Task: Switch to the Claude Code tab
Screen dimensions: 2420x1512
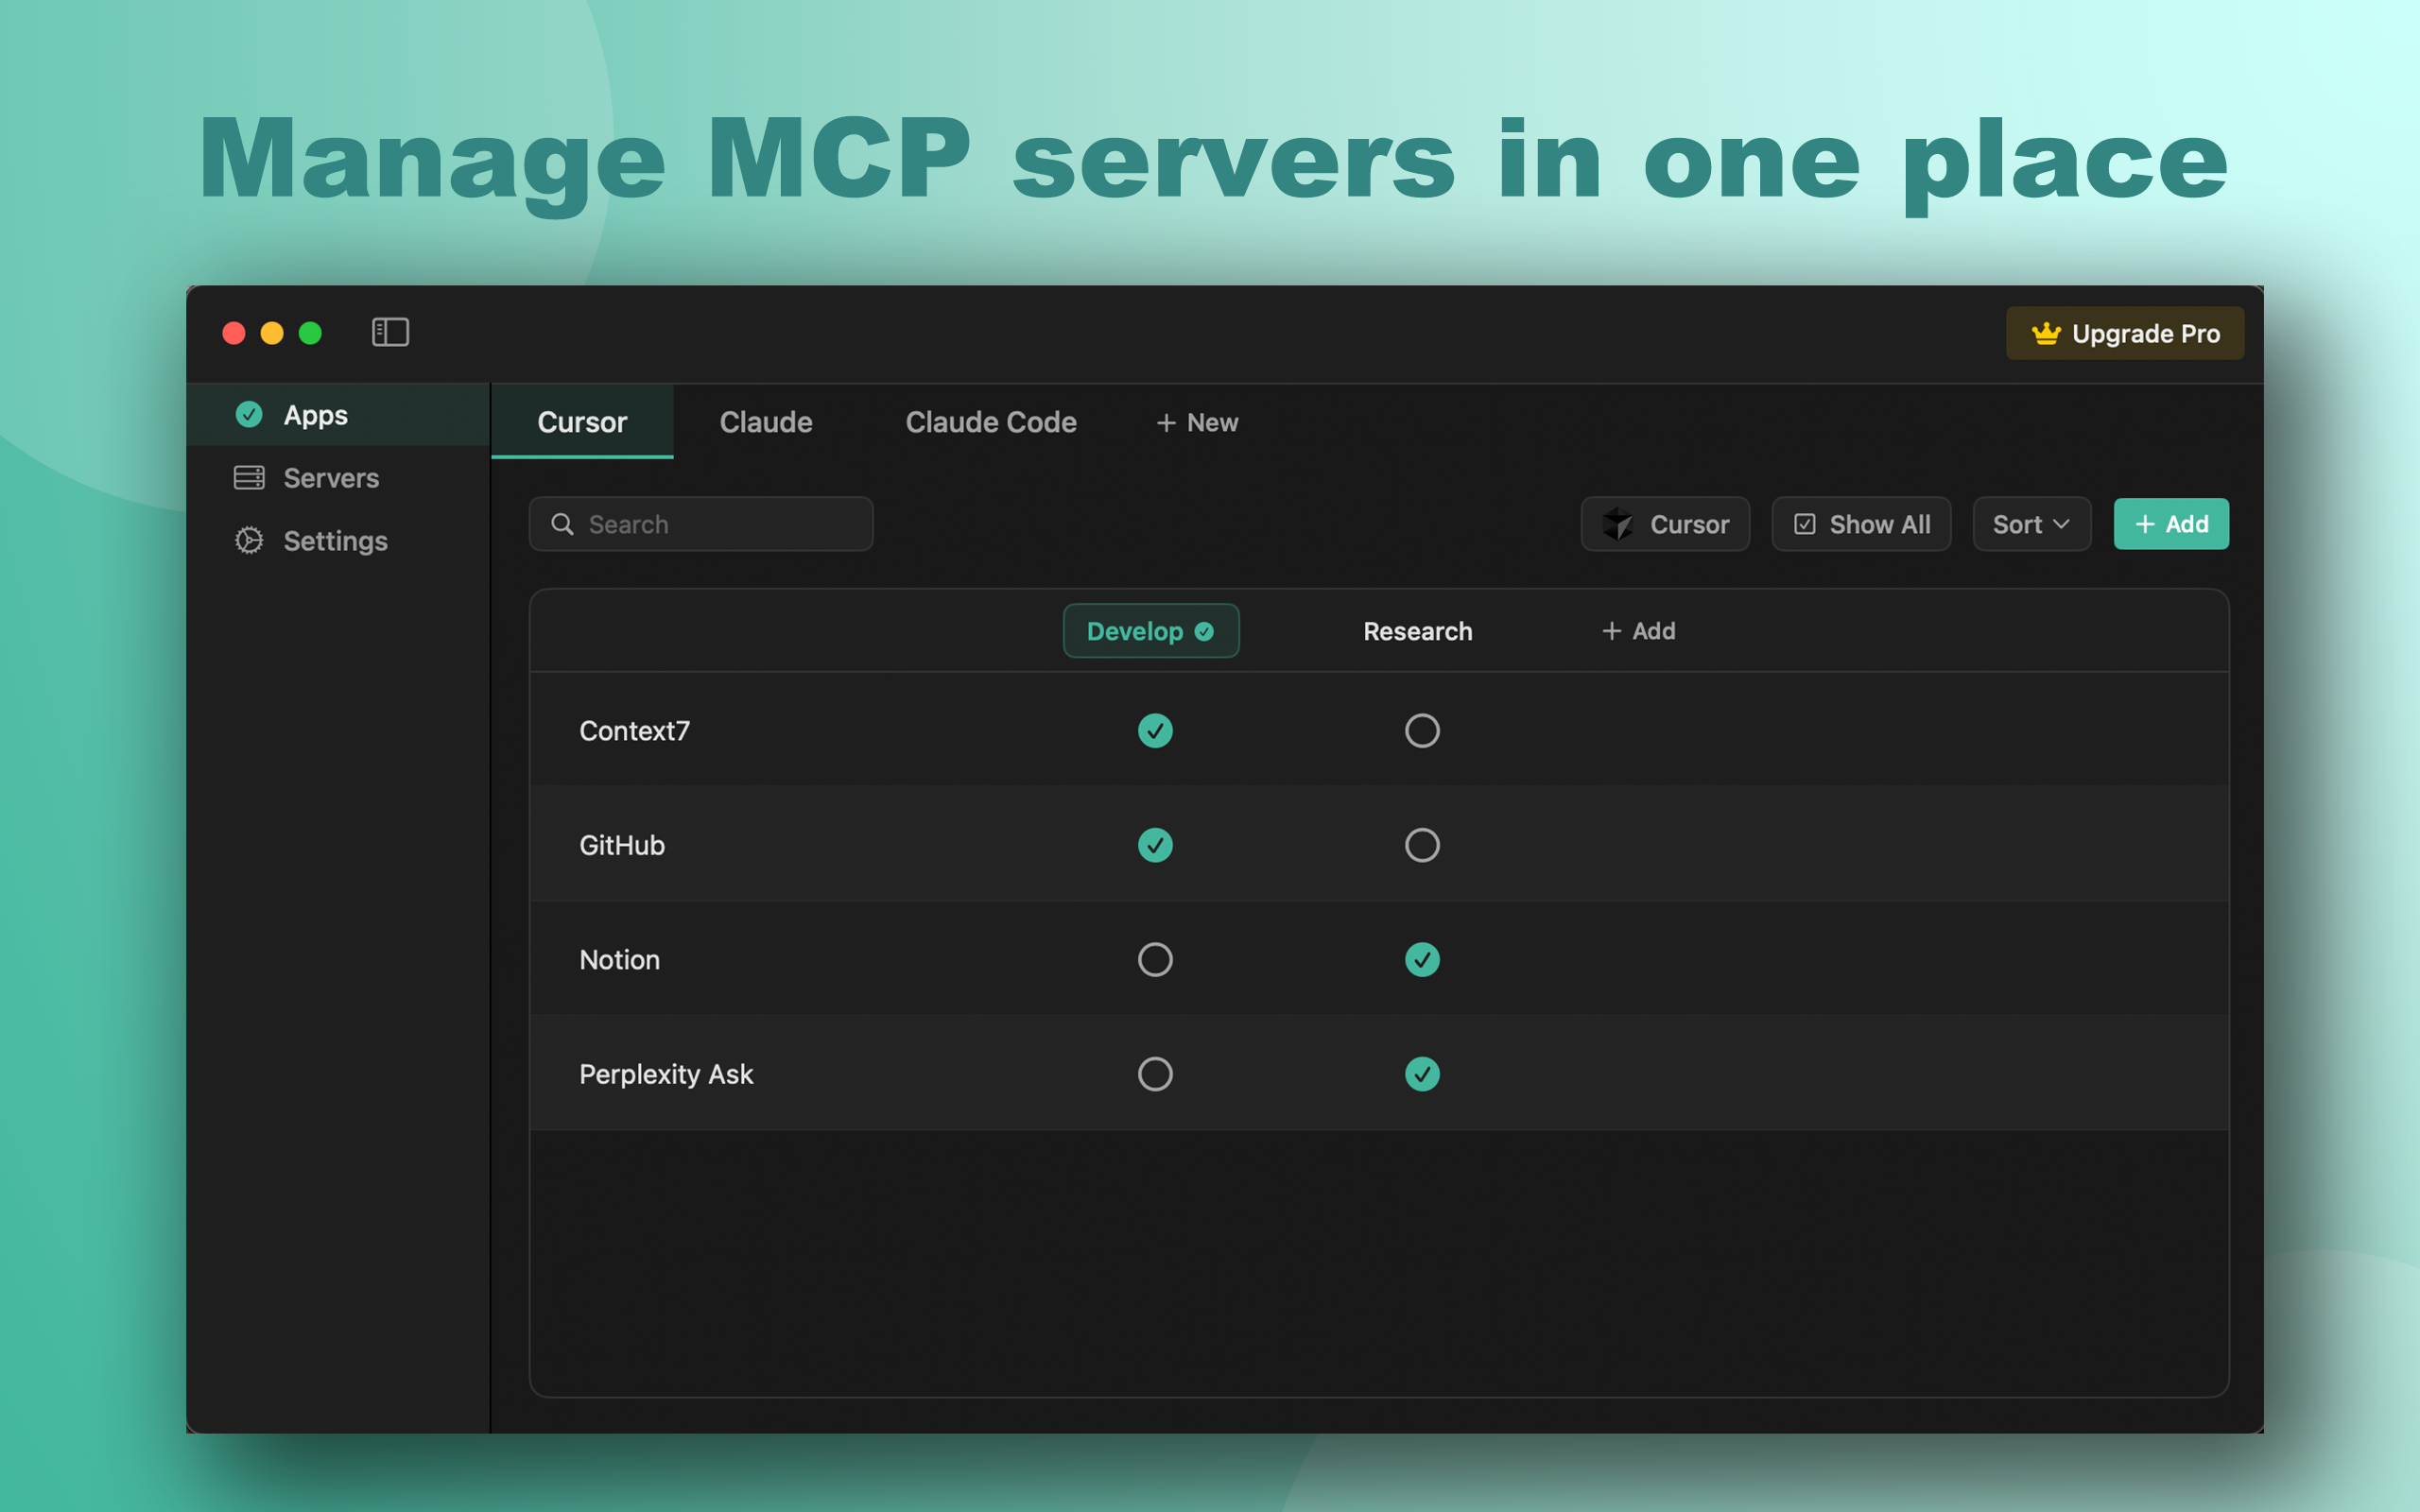Action: pyautogui.click(x=991, y=422)
